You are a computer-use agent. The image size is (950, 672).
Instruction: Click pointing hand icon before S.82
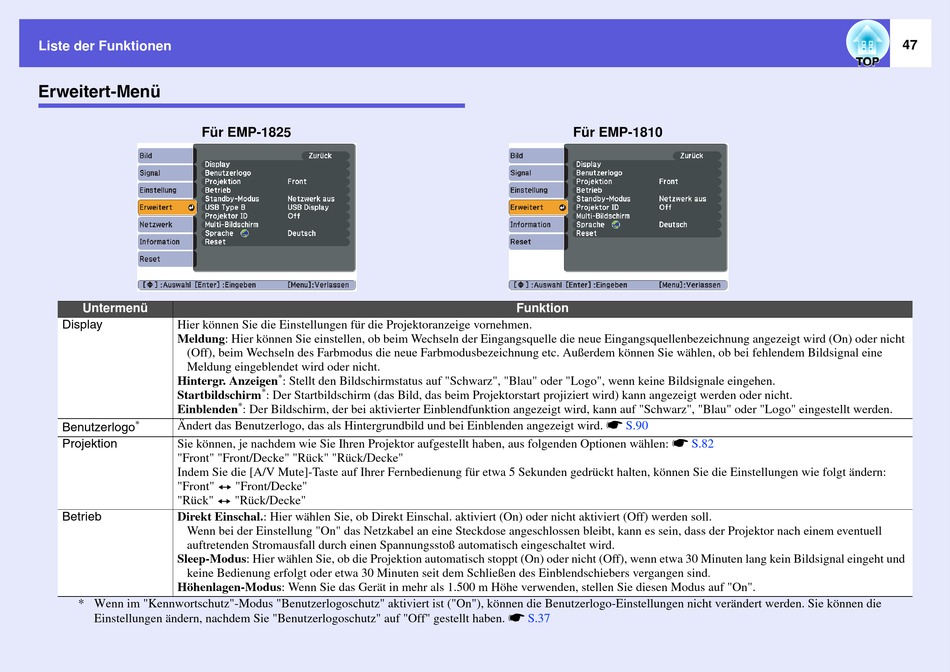(x=680, y=444)
